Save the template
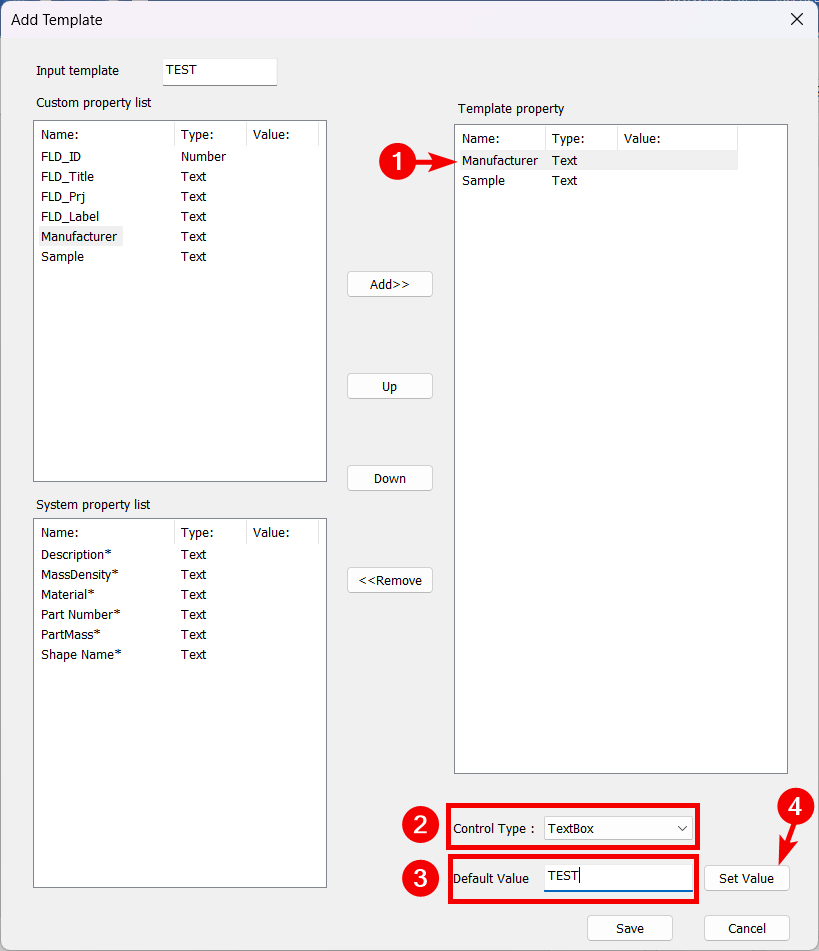 point(629,928)
